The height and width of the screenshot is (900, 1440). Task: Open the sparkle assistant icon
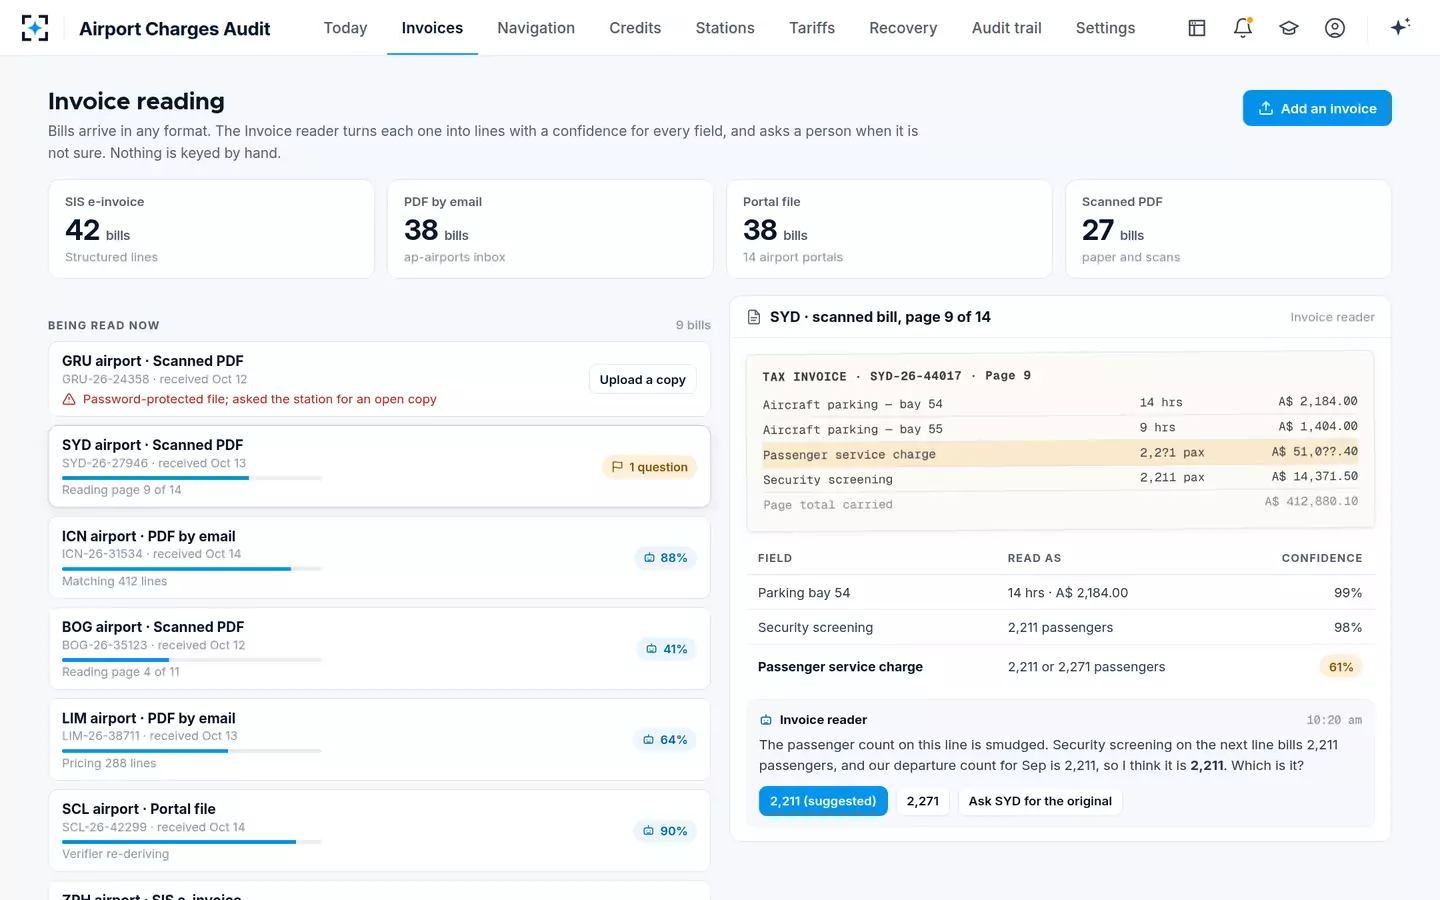pyautogui.click(x=1400, y=27)
